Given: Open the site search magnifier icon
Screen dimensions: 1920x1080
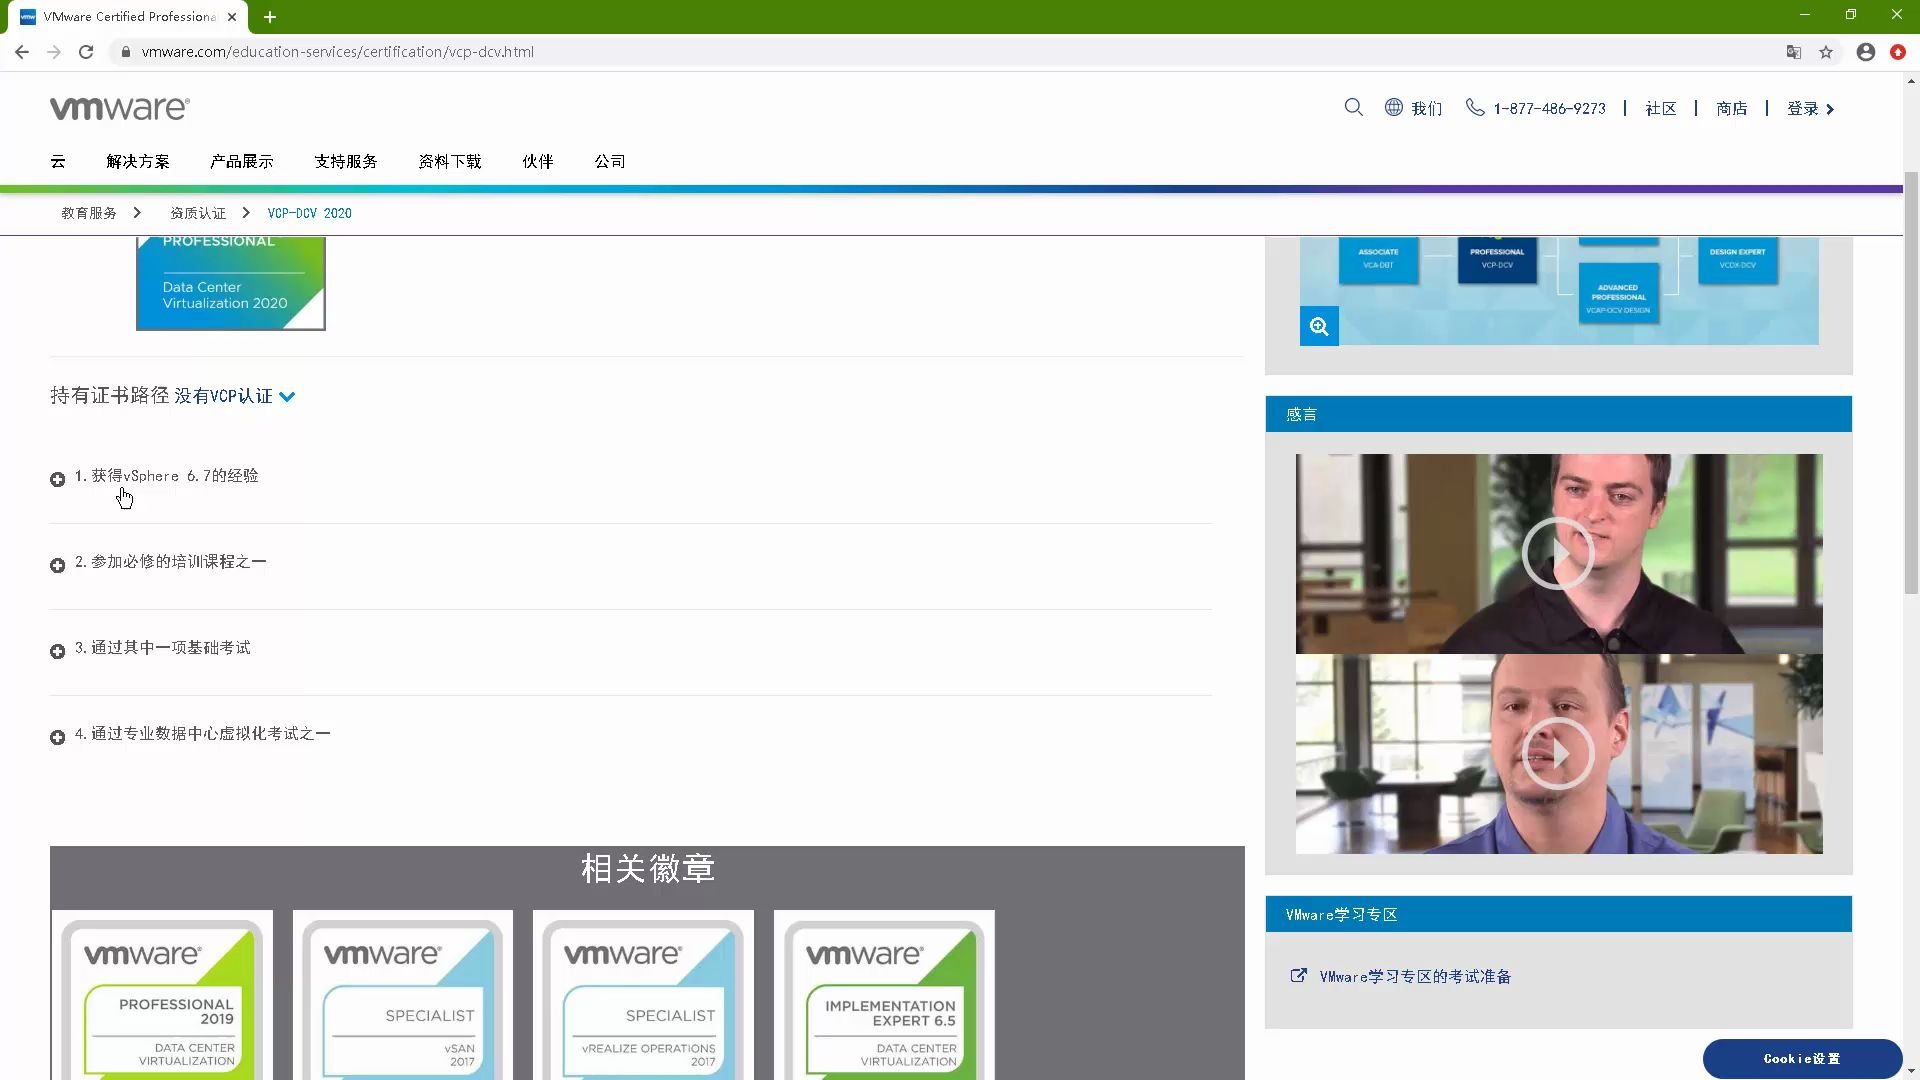Looking at the screenshot, I should point(1353,107).
